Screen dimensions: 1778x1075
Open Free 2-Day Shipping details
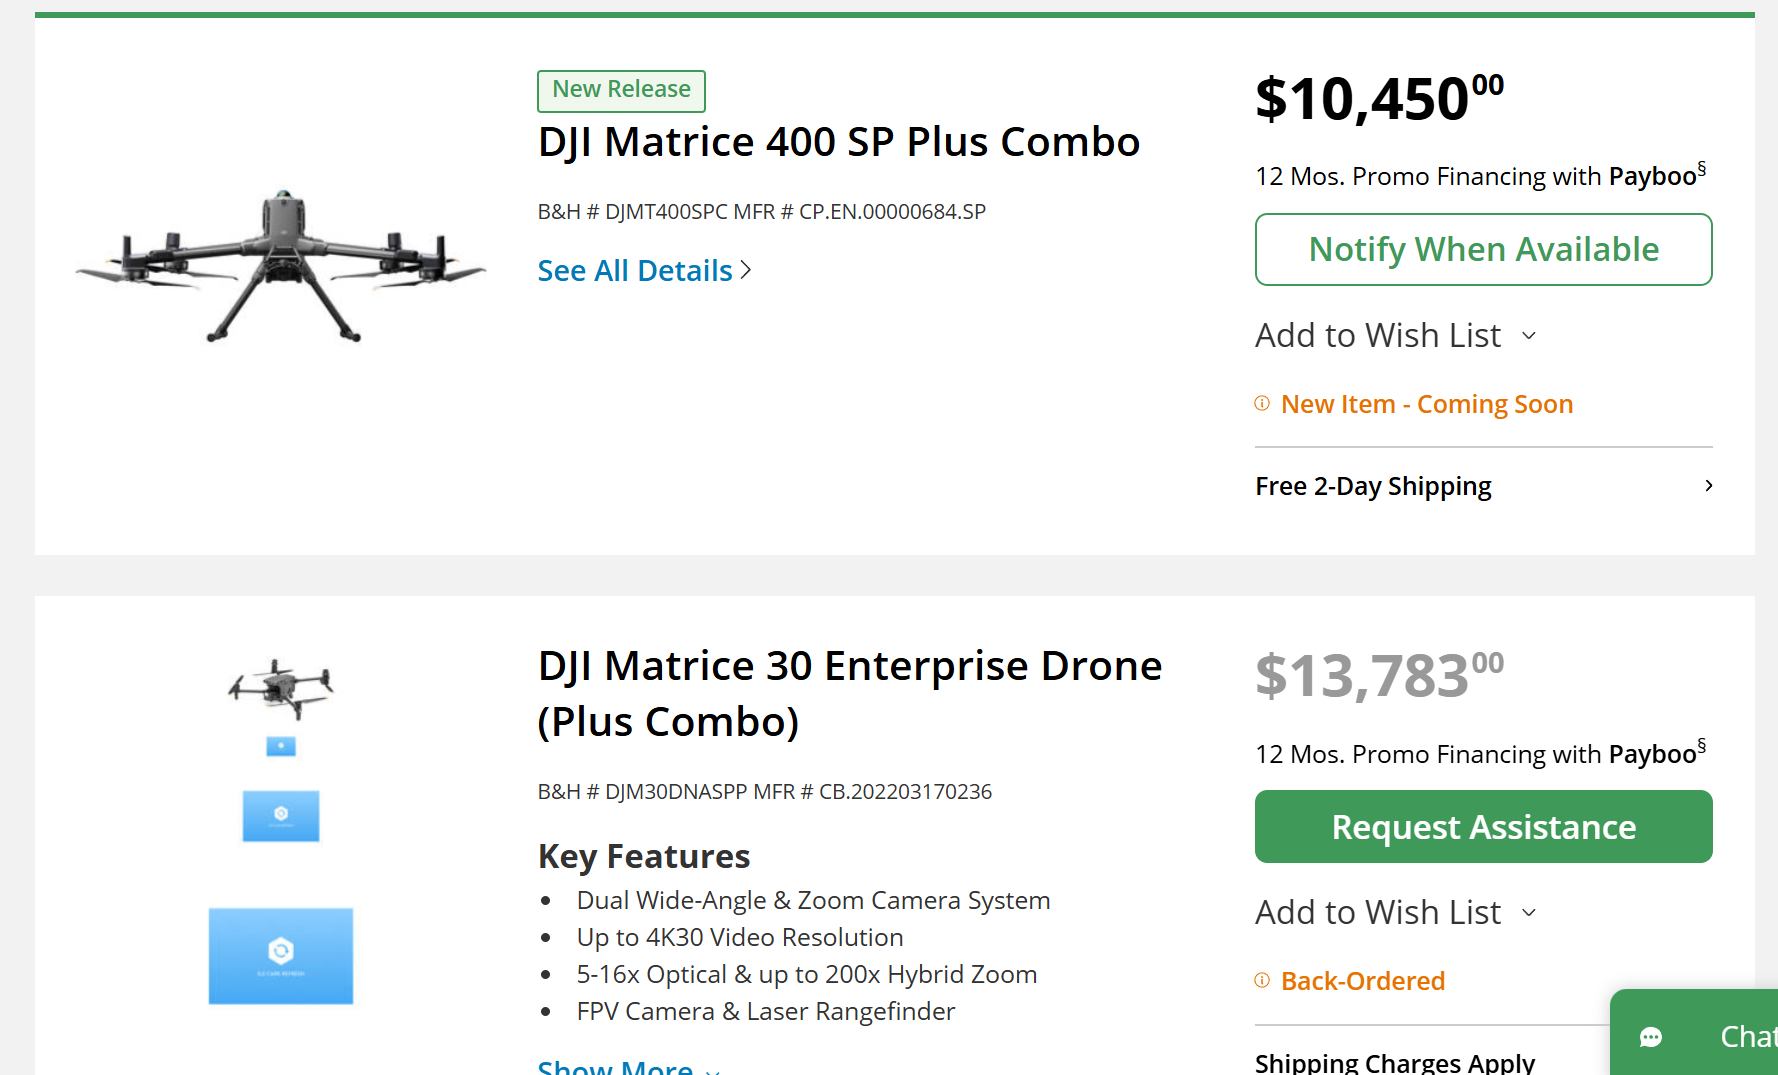[x=1372, y=486]
